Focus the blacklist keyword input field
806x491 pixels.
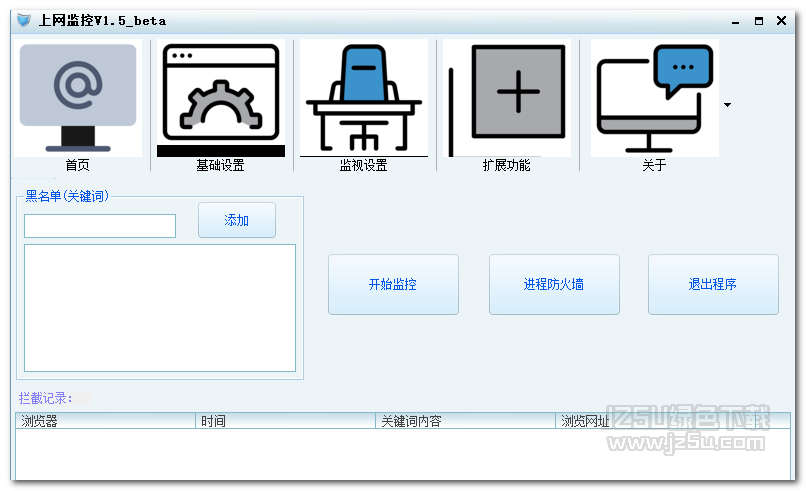coord(100,226)
